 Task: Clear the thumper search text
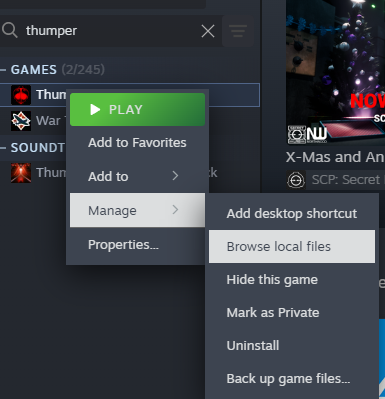pos(208,31)
